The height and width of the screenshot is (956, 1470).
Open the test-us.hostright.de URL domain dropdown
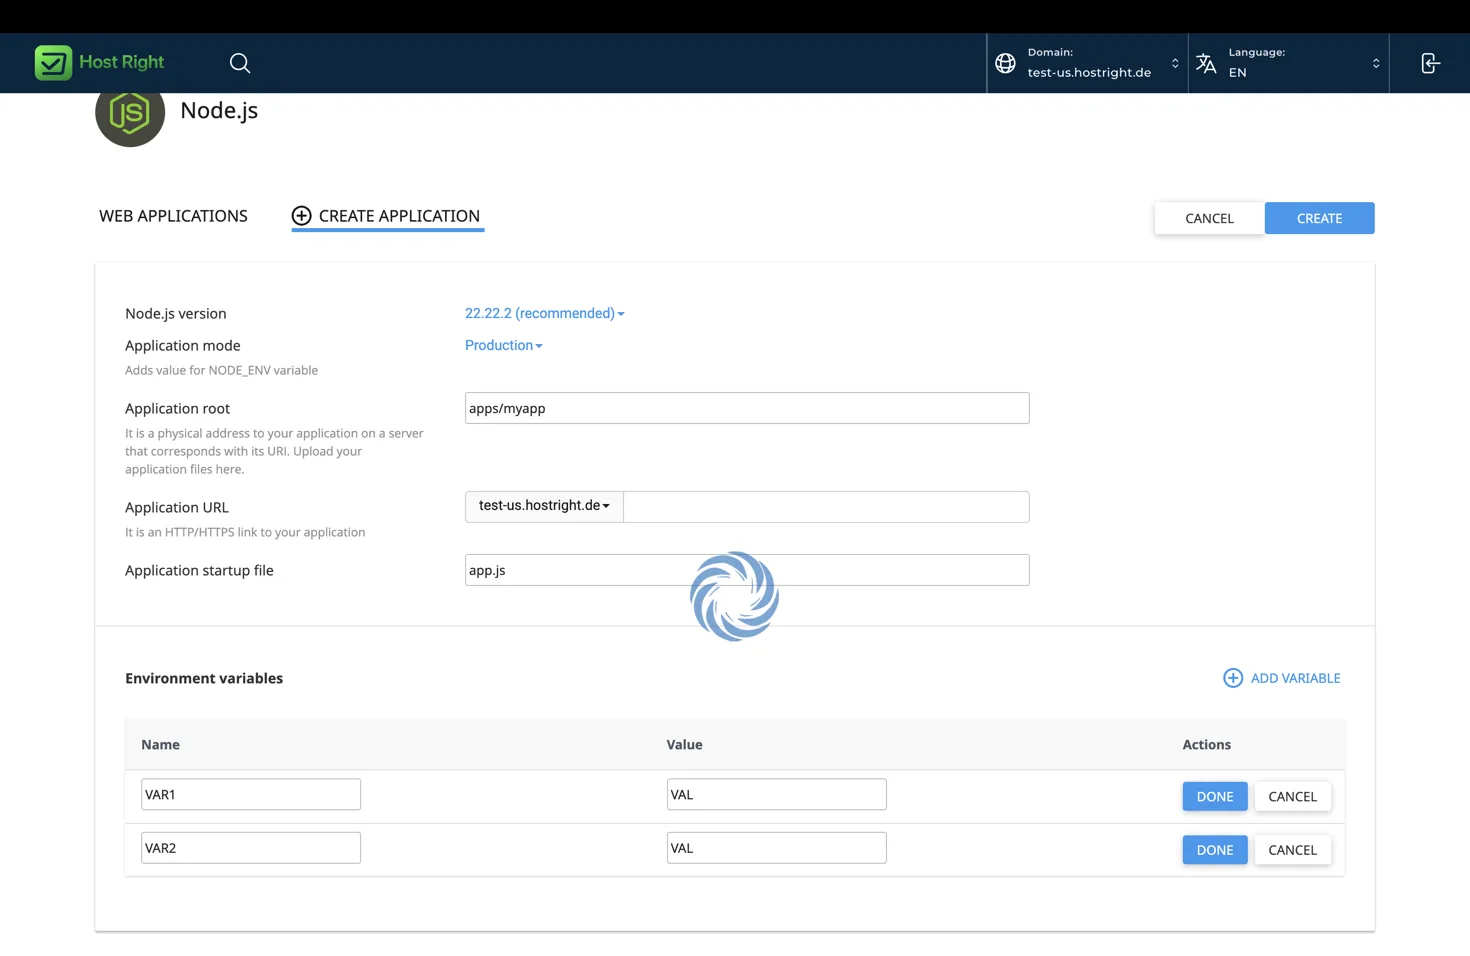point(544,506)
